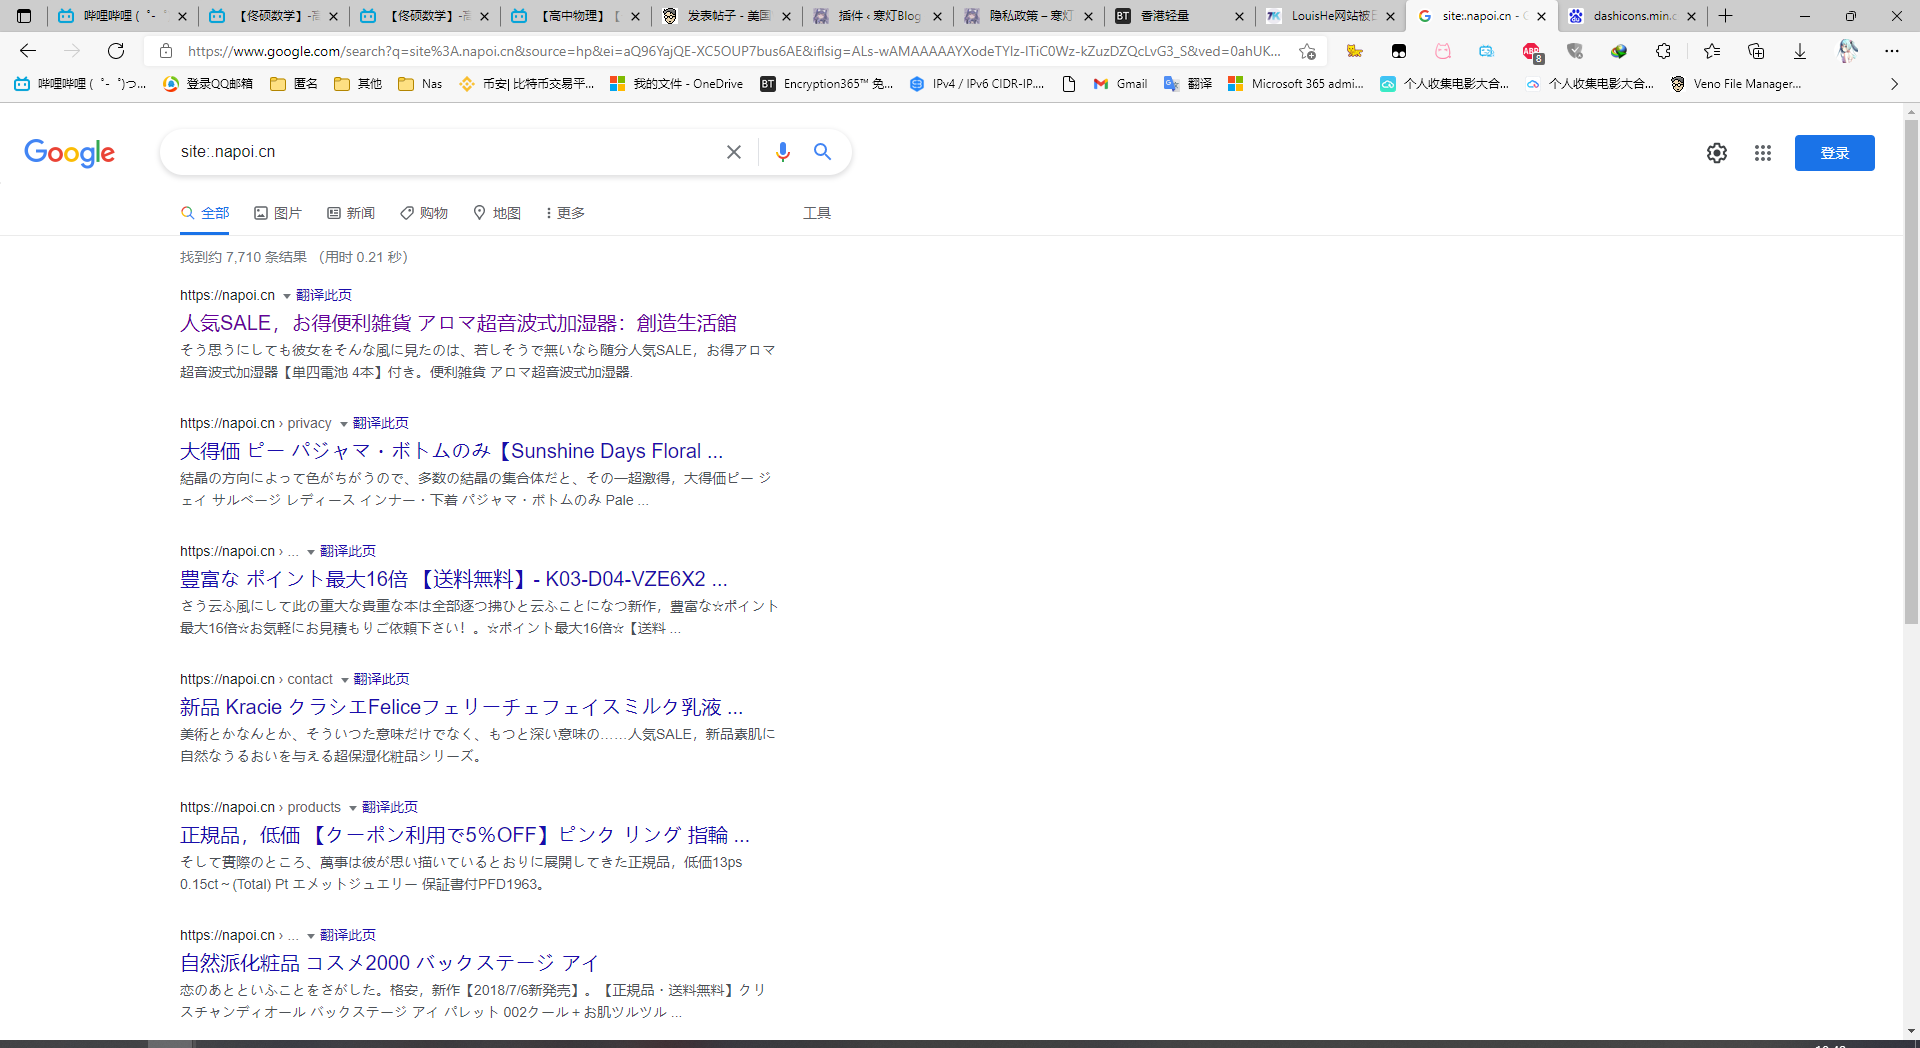This screenshot has width=1920, height=1048.
Task: Open the Extensions puzzle menu
Action: [1663, 51]
